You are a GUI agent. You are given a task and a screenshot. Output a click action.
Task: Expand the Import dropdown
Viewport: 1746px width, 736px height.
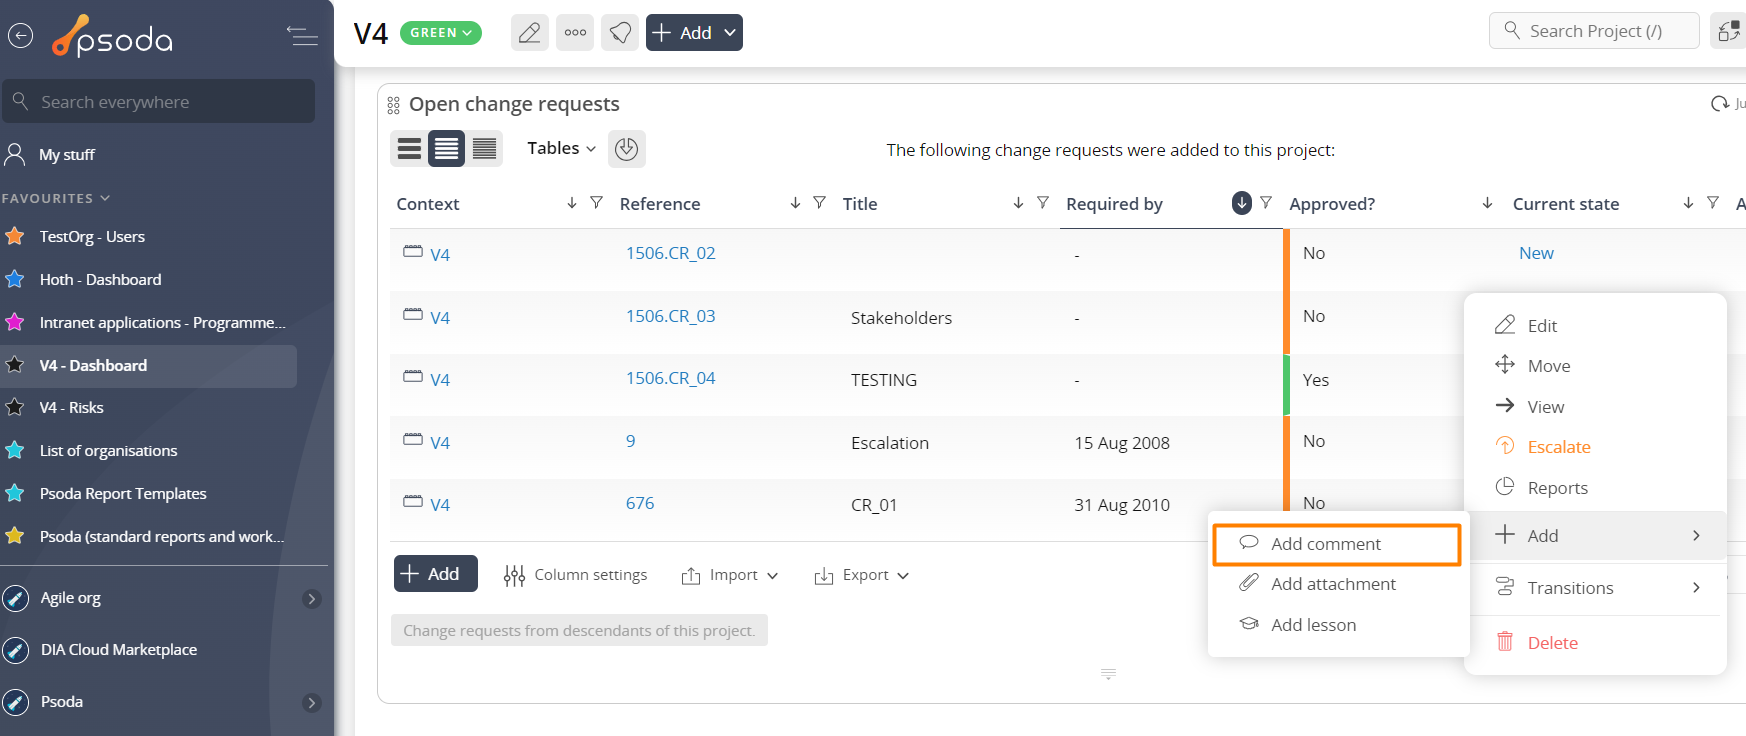pos(730,575)
